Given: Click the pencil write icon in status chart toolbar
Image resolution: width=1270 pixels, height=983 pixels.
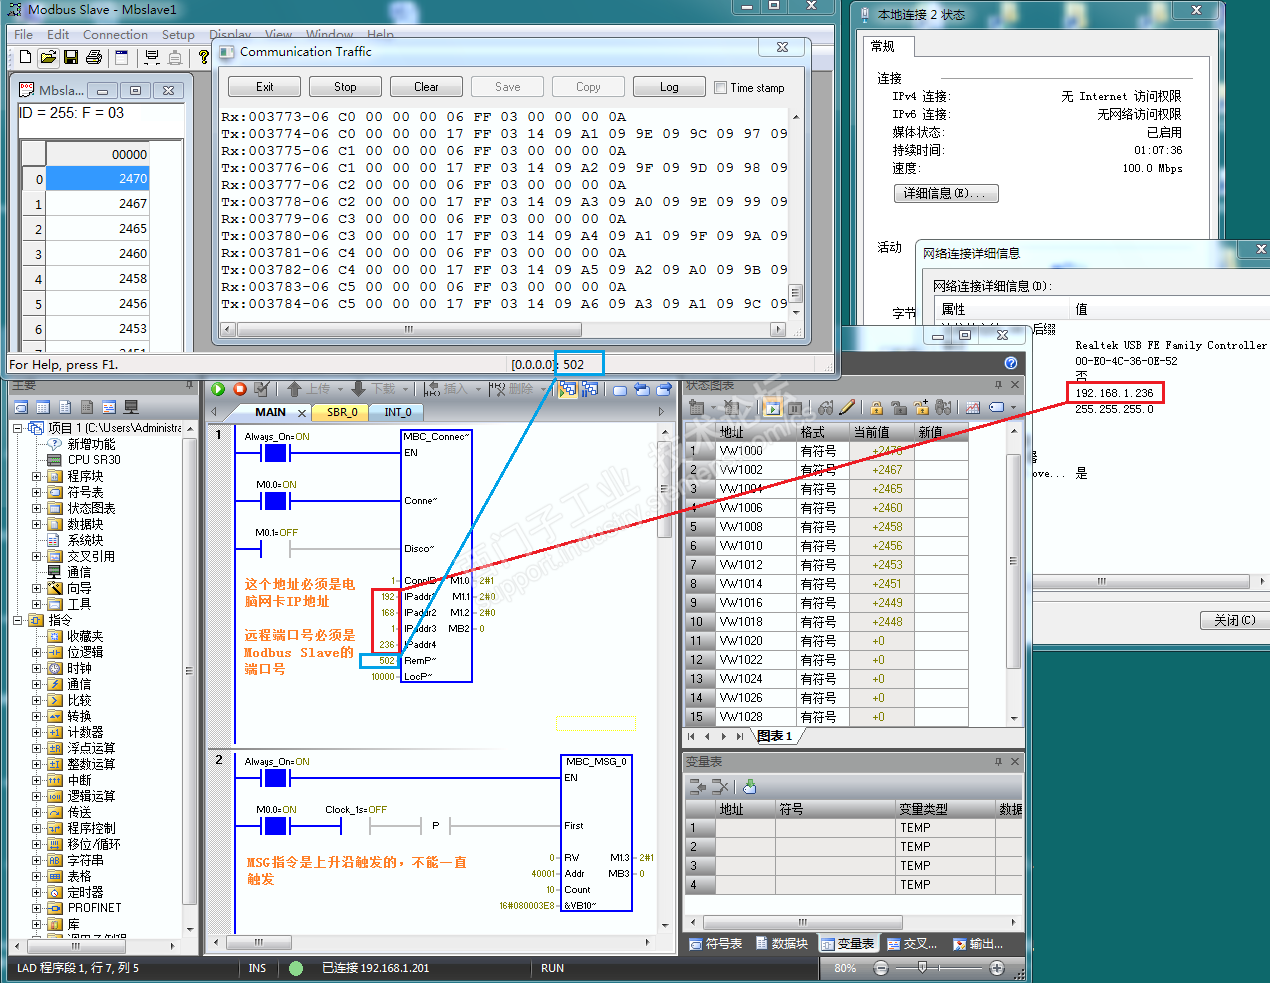Looking at the screenshot, I should (847, 407).
